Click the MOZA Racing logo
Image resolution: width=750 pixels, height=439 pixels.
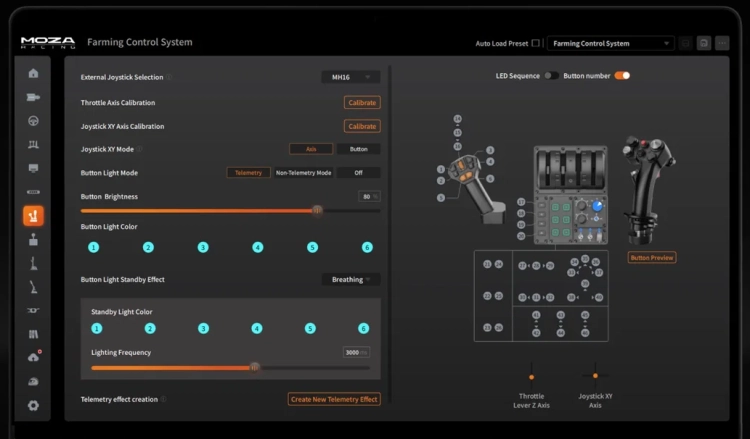[48, 43]
